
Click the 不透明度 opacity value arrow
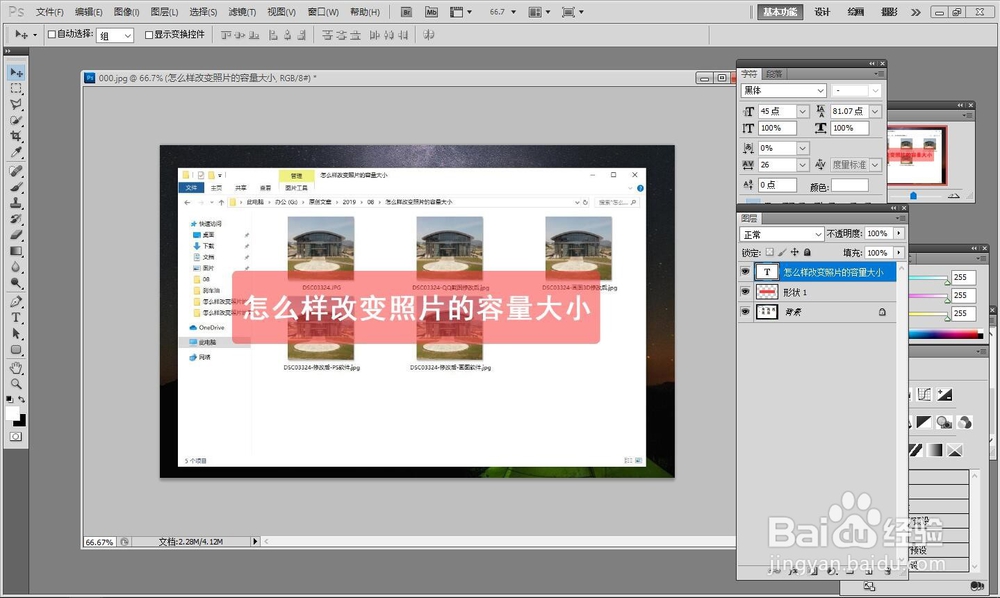click(x=900, y=233)
